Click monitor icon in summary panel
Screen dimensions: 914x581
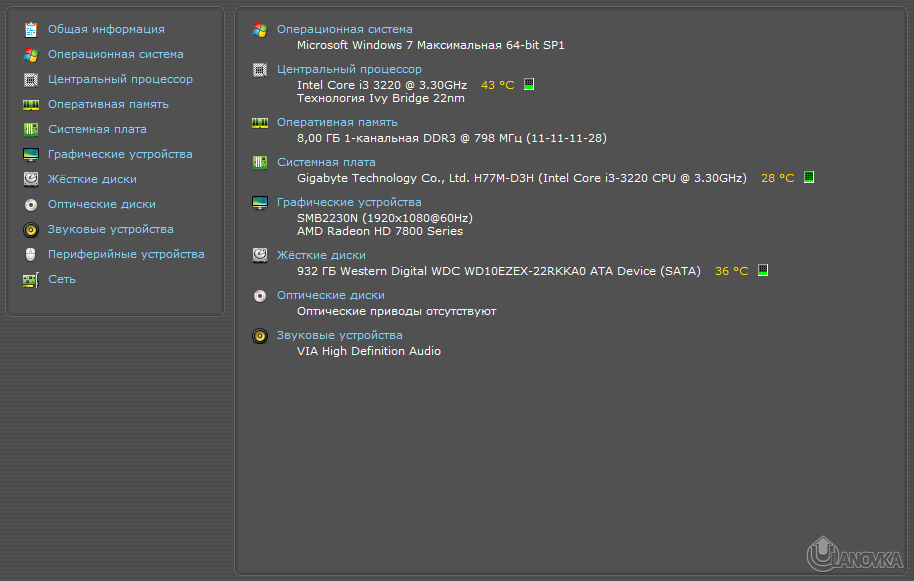260,203
